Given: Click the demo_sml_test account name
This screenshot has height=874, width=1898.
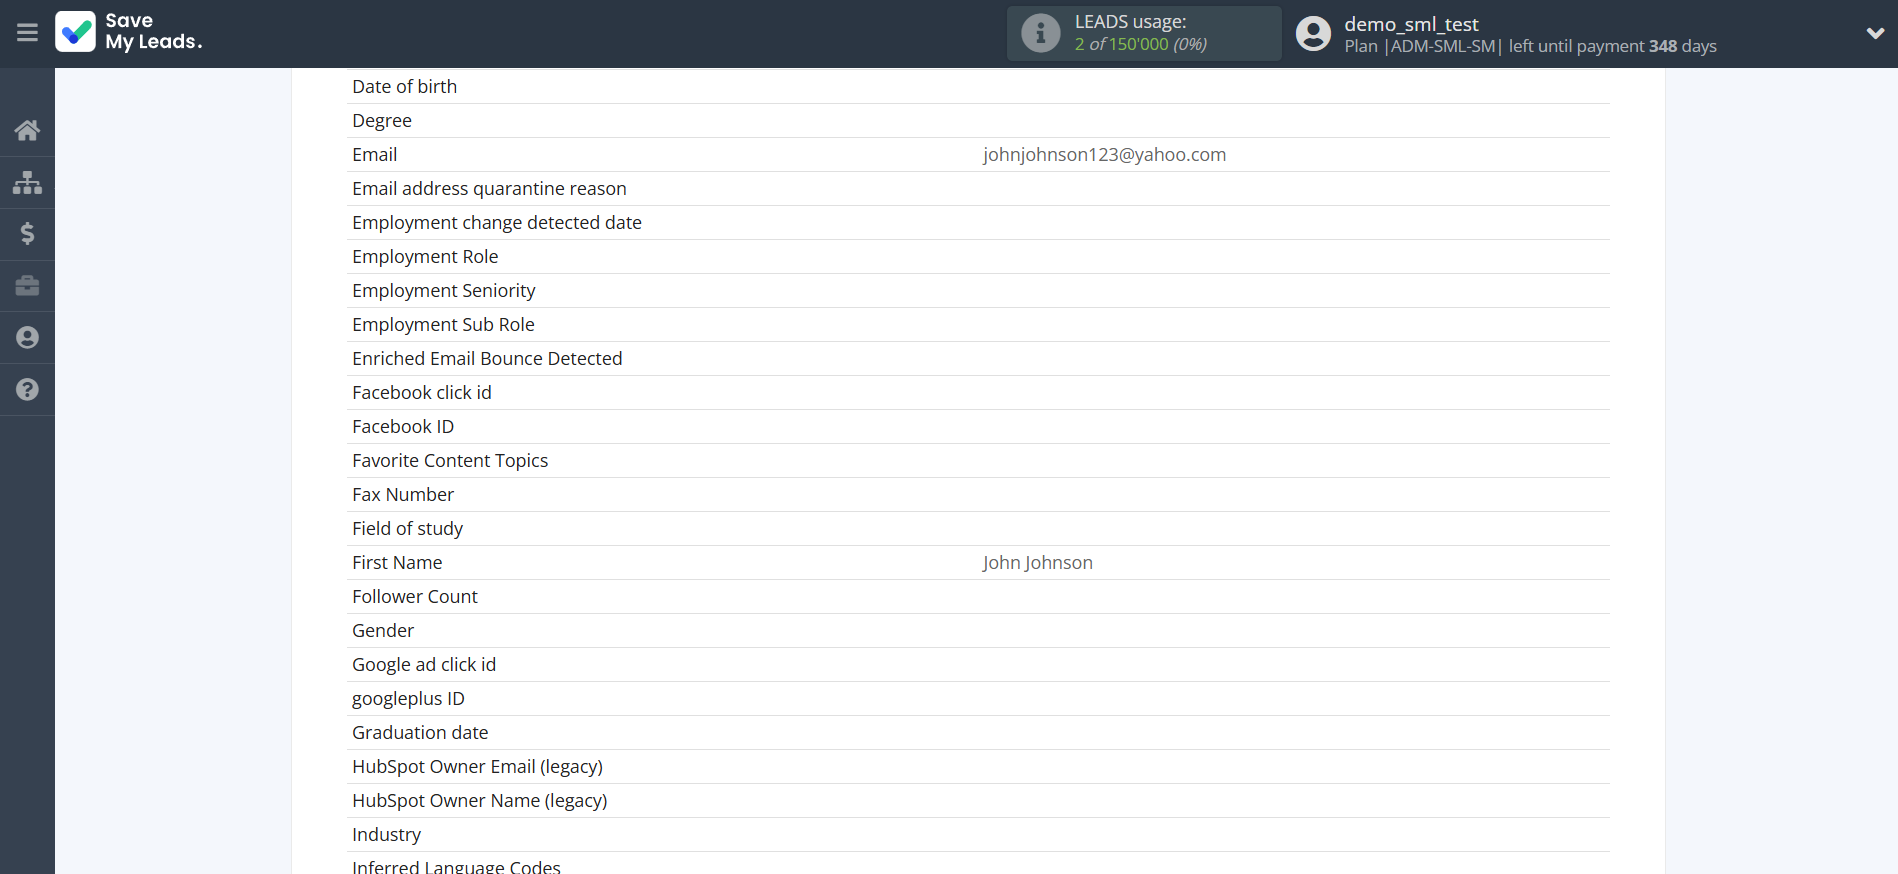Looking at the screenshot, I should [1411, 24].
